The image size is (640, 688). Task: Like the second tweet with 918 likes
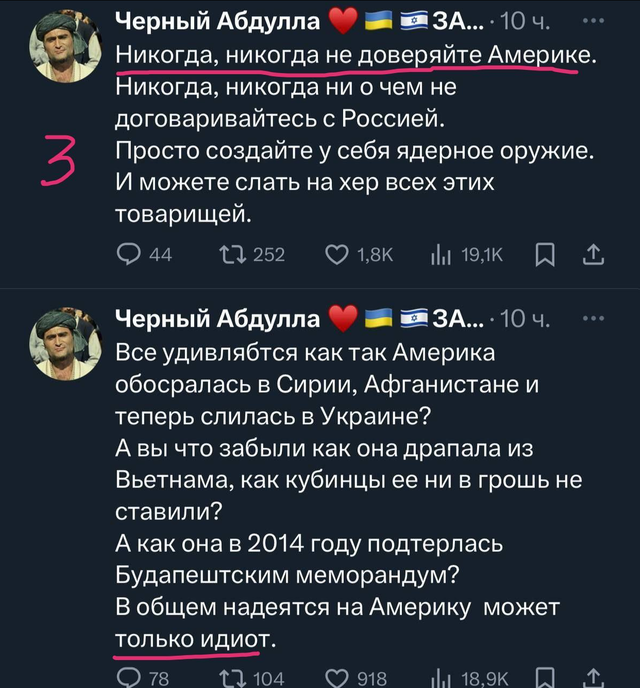pos(356,677)
